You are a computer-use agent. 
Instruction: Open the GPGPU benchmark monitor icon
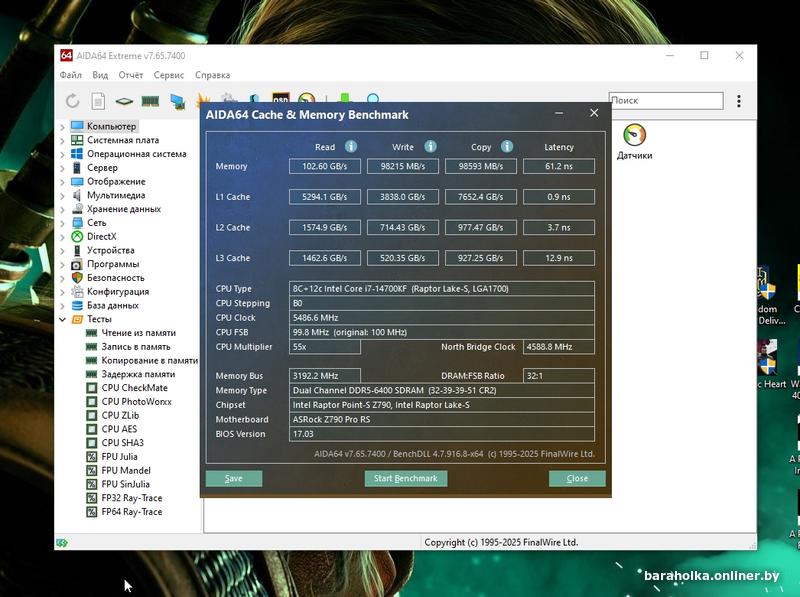point(177,101)
